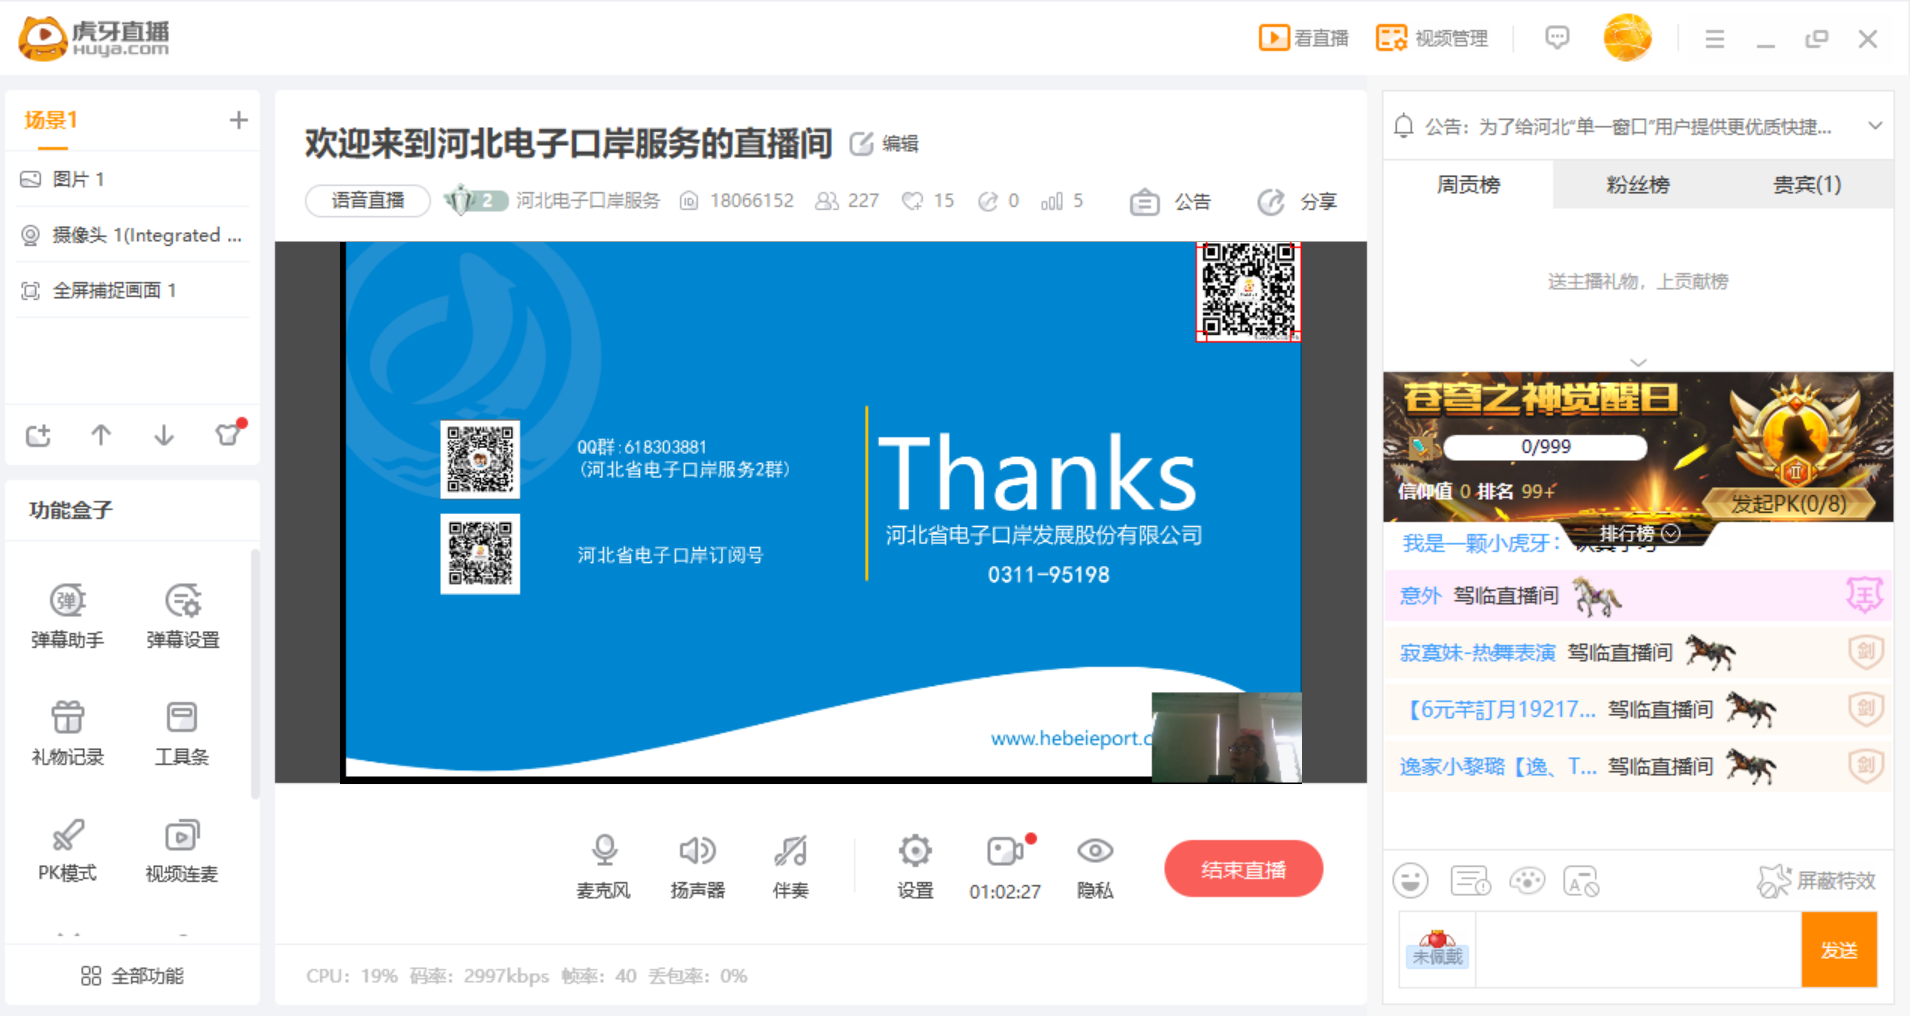
Task: Click the palette icon in chat toolbar
Action: (x=1527, y=881)
